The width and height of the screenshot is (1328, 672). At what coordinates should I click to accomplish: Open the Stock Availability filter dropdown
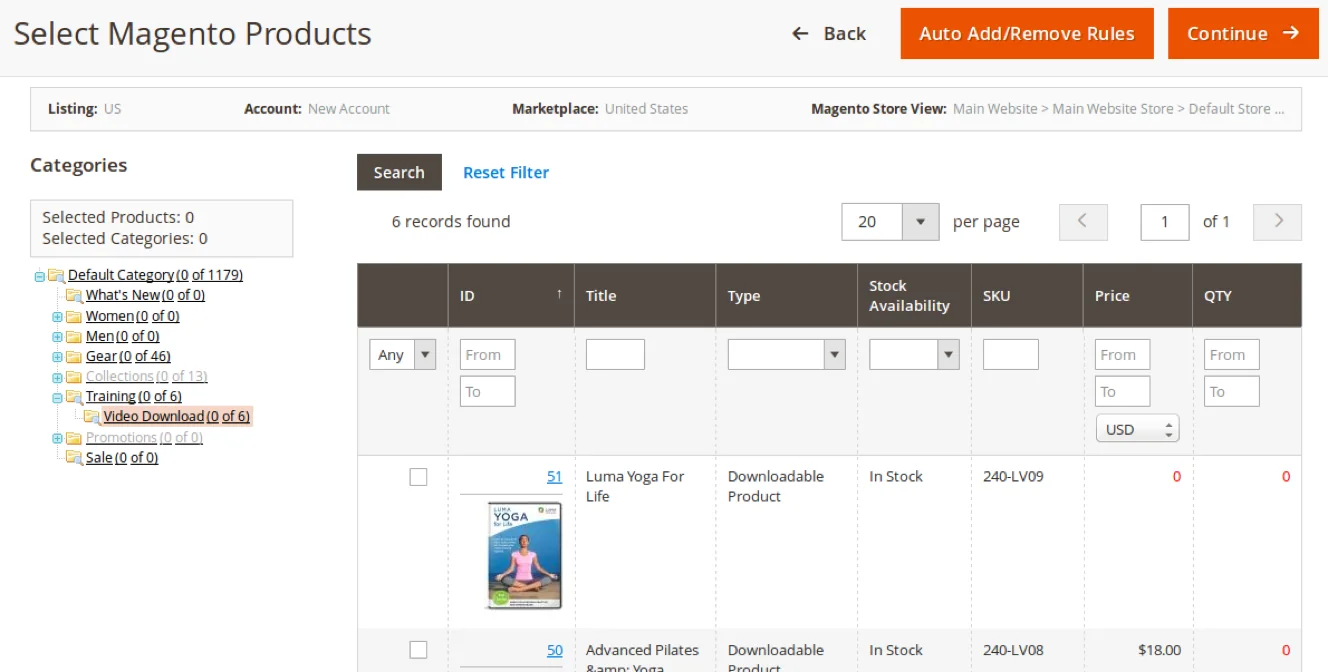(914, 354)
